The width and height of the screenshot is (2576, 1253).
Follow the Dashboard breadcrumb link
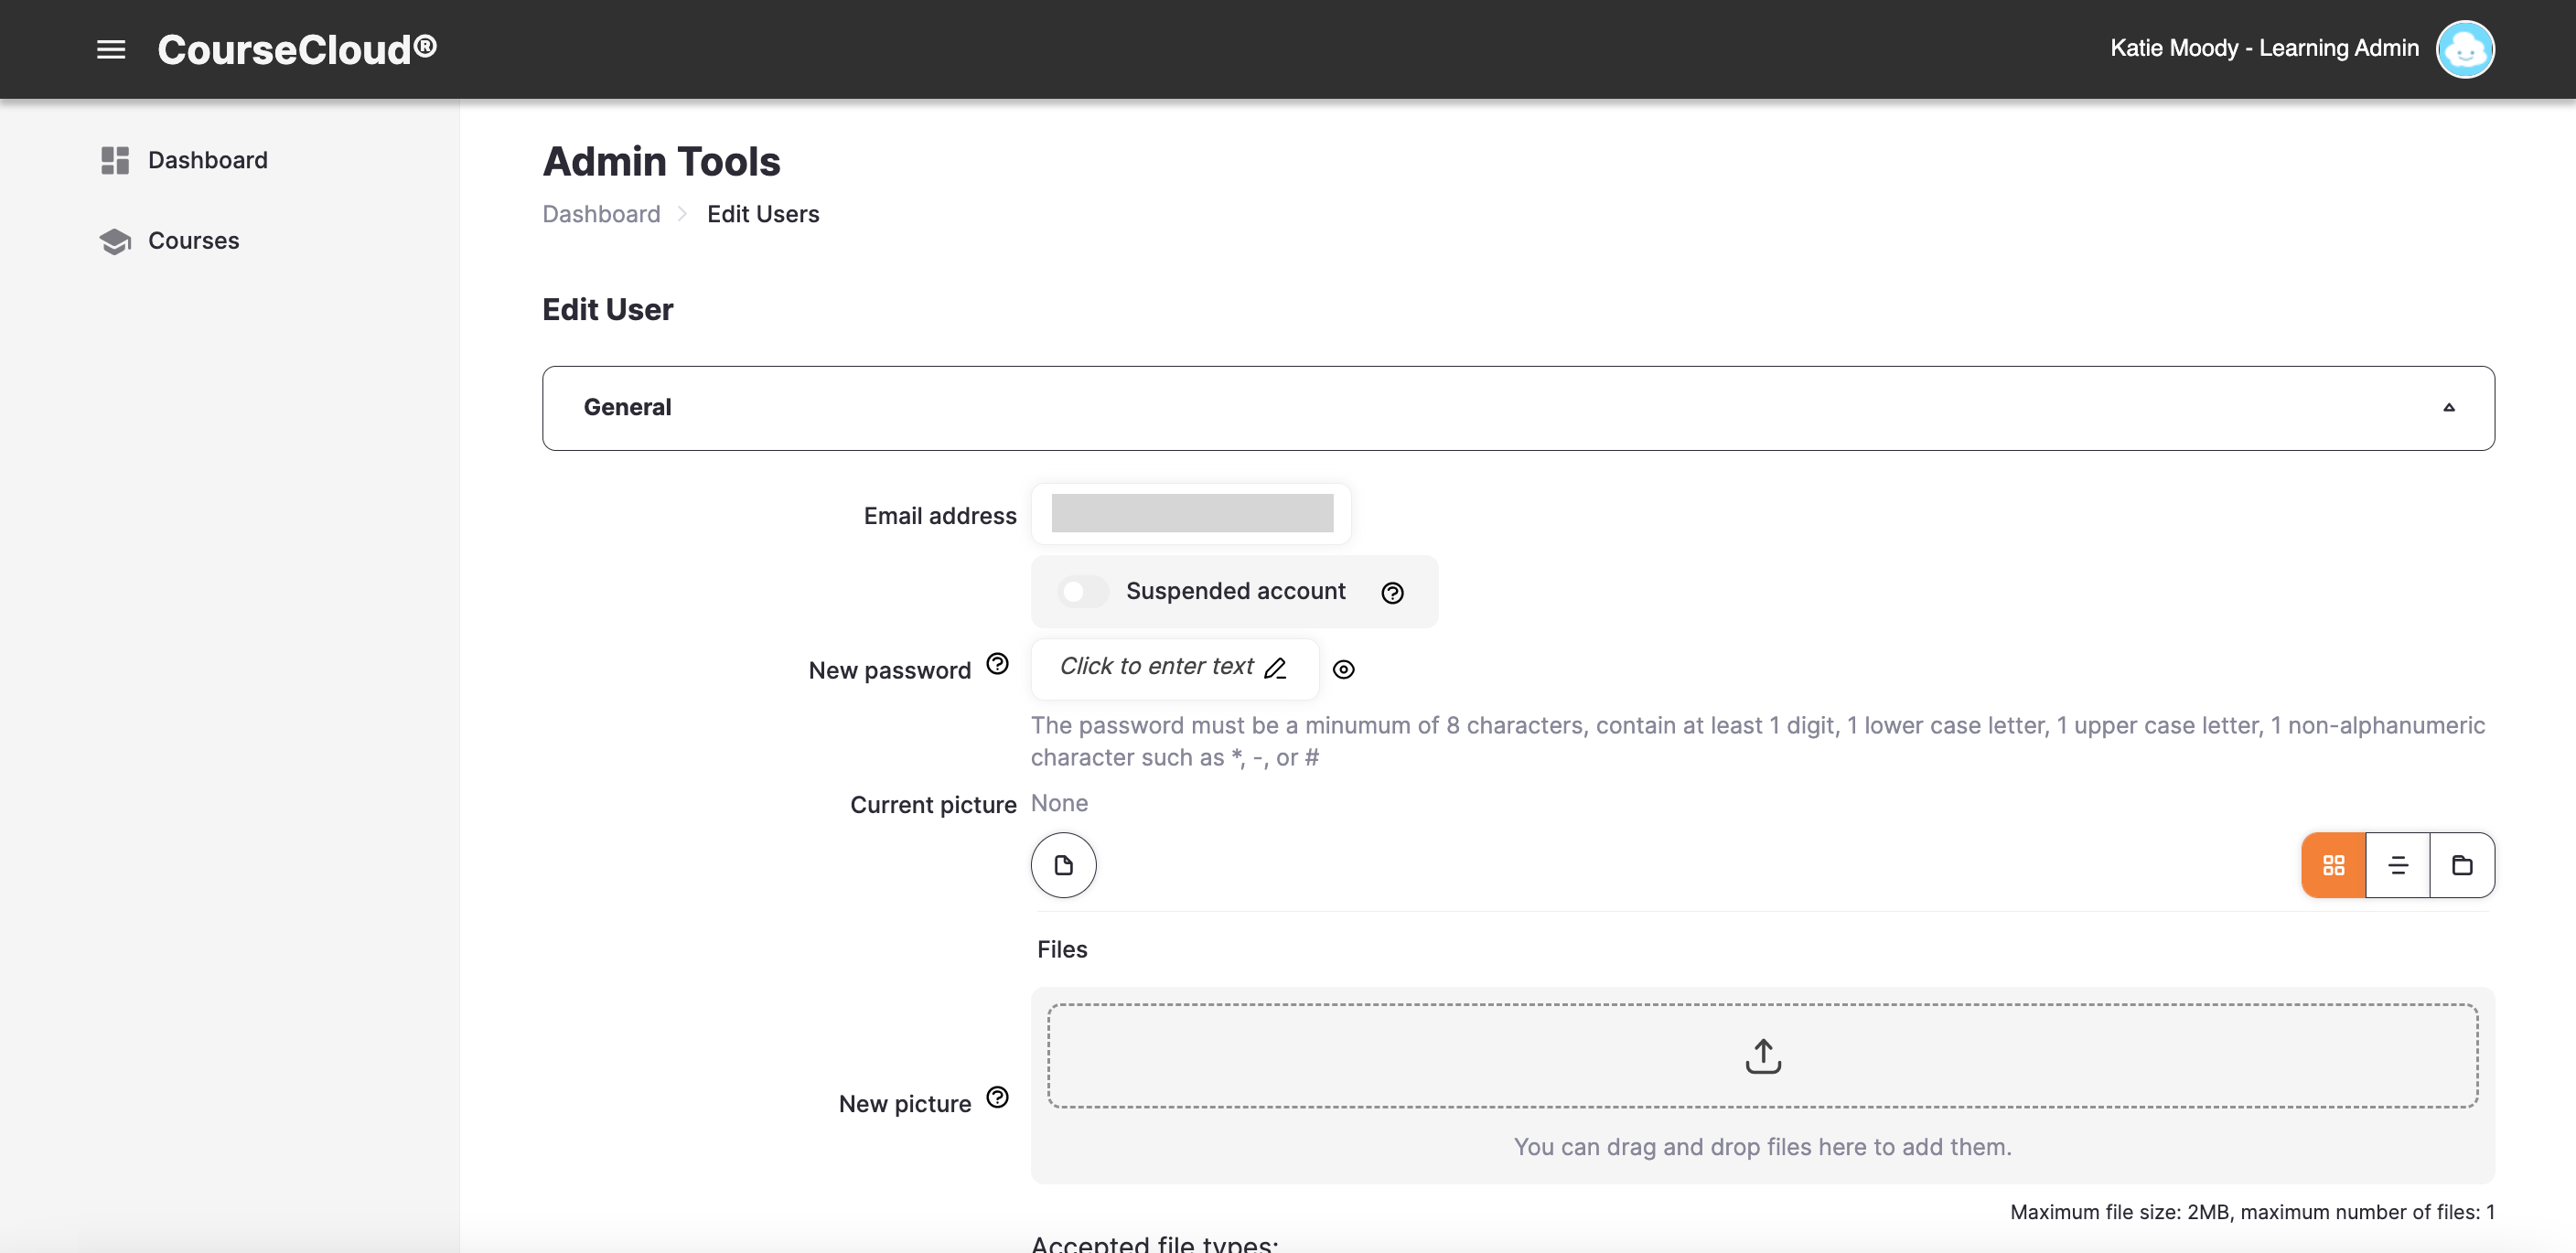click(601, 214)
